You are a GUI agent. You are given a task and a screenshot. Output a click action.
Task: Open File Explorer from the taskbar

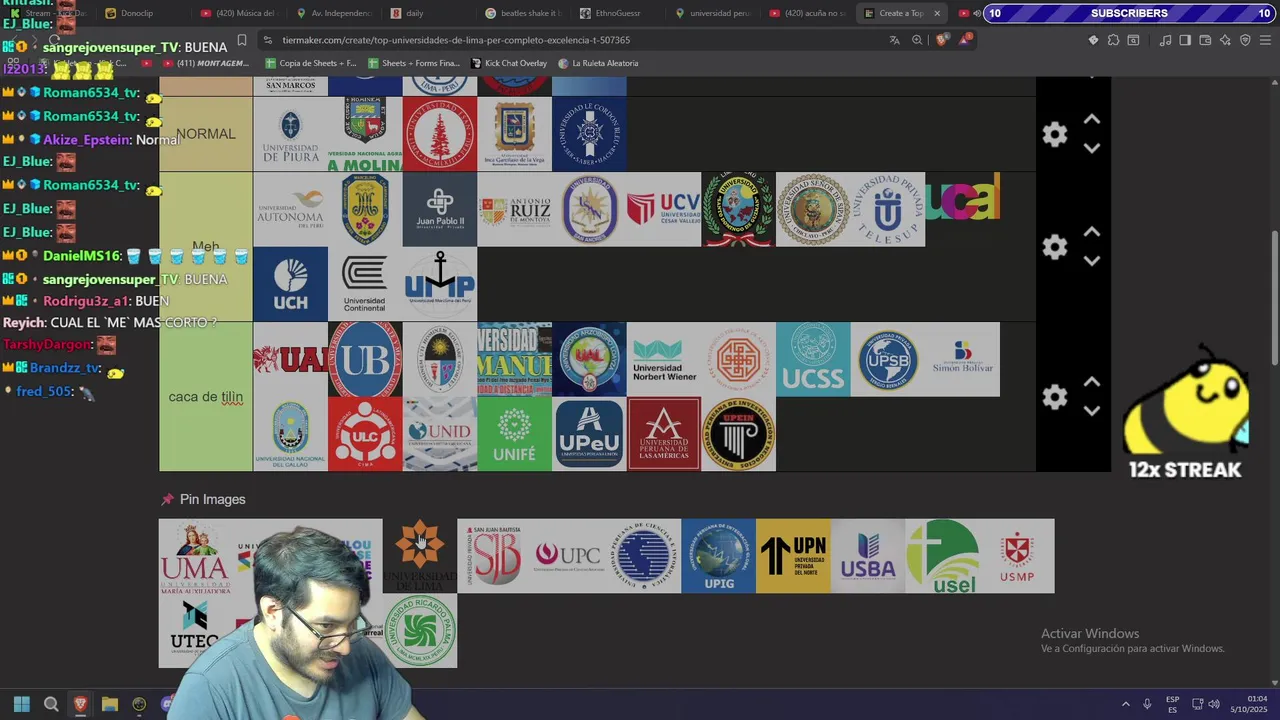[x=110, y=704]
